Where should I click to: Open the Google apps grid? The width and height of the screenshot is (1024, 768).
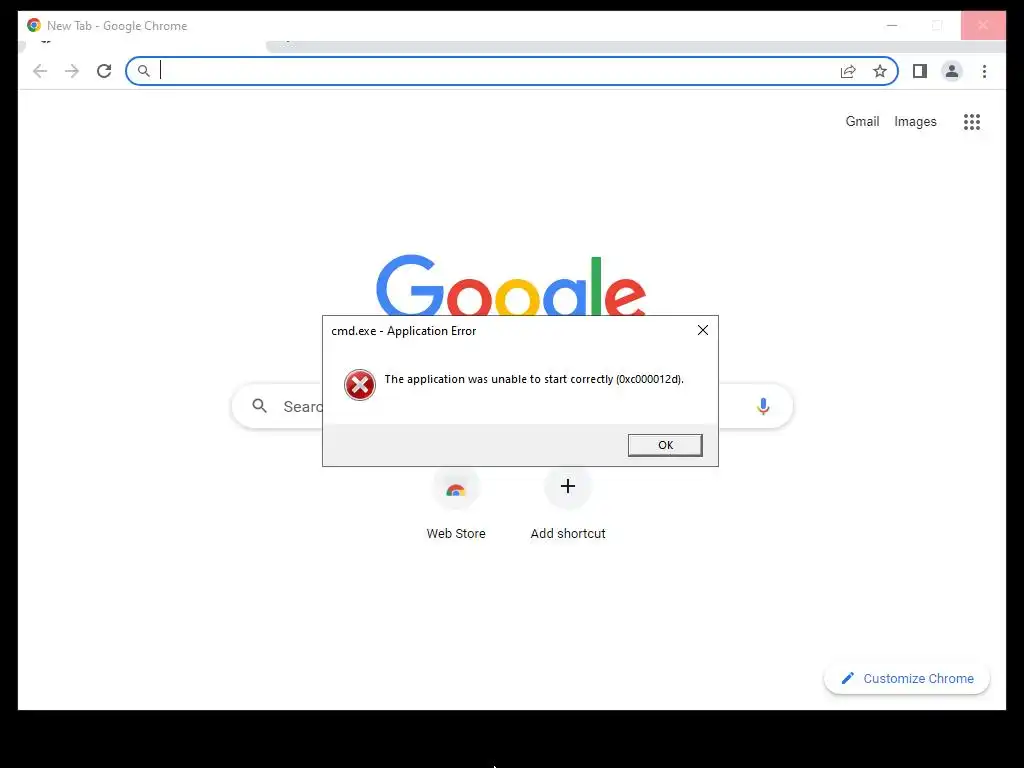(x=972, y=121)
